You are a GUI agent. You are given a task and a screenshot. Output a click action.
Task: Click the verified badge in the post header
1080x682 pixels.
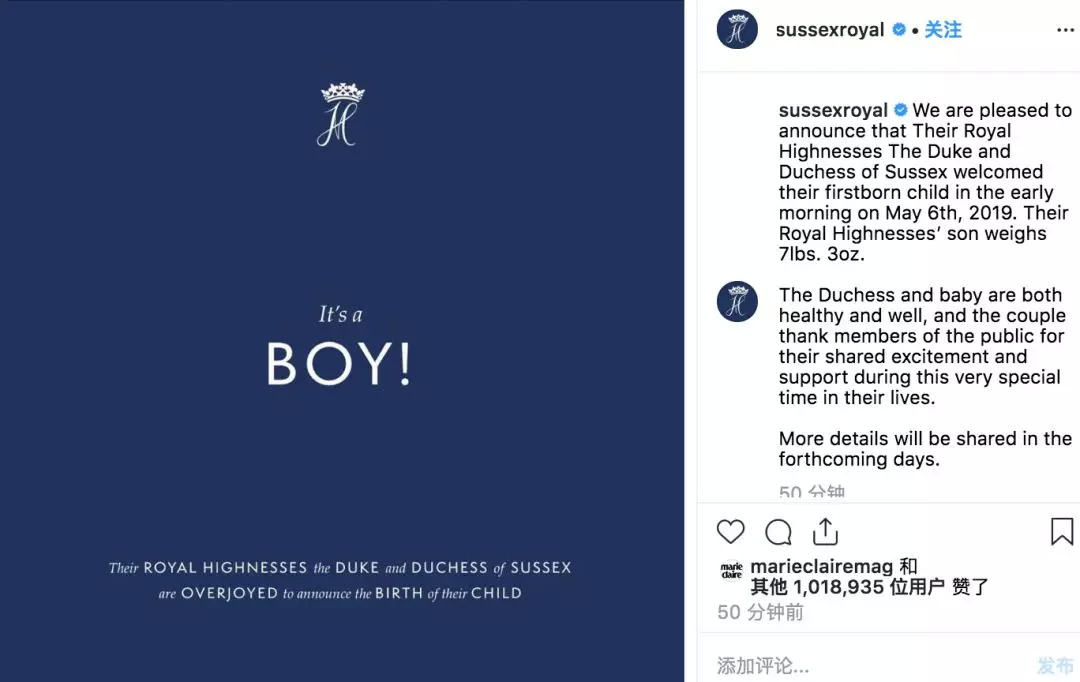click(x=899, y=30)
